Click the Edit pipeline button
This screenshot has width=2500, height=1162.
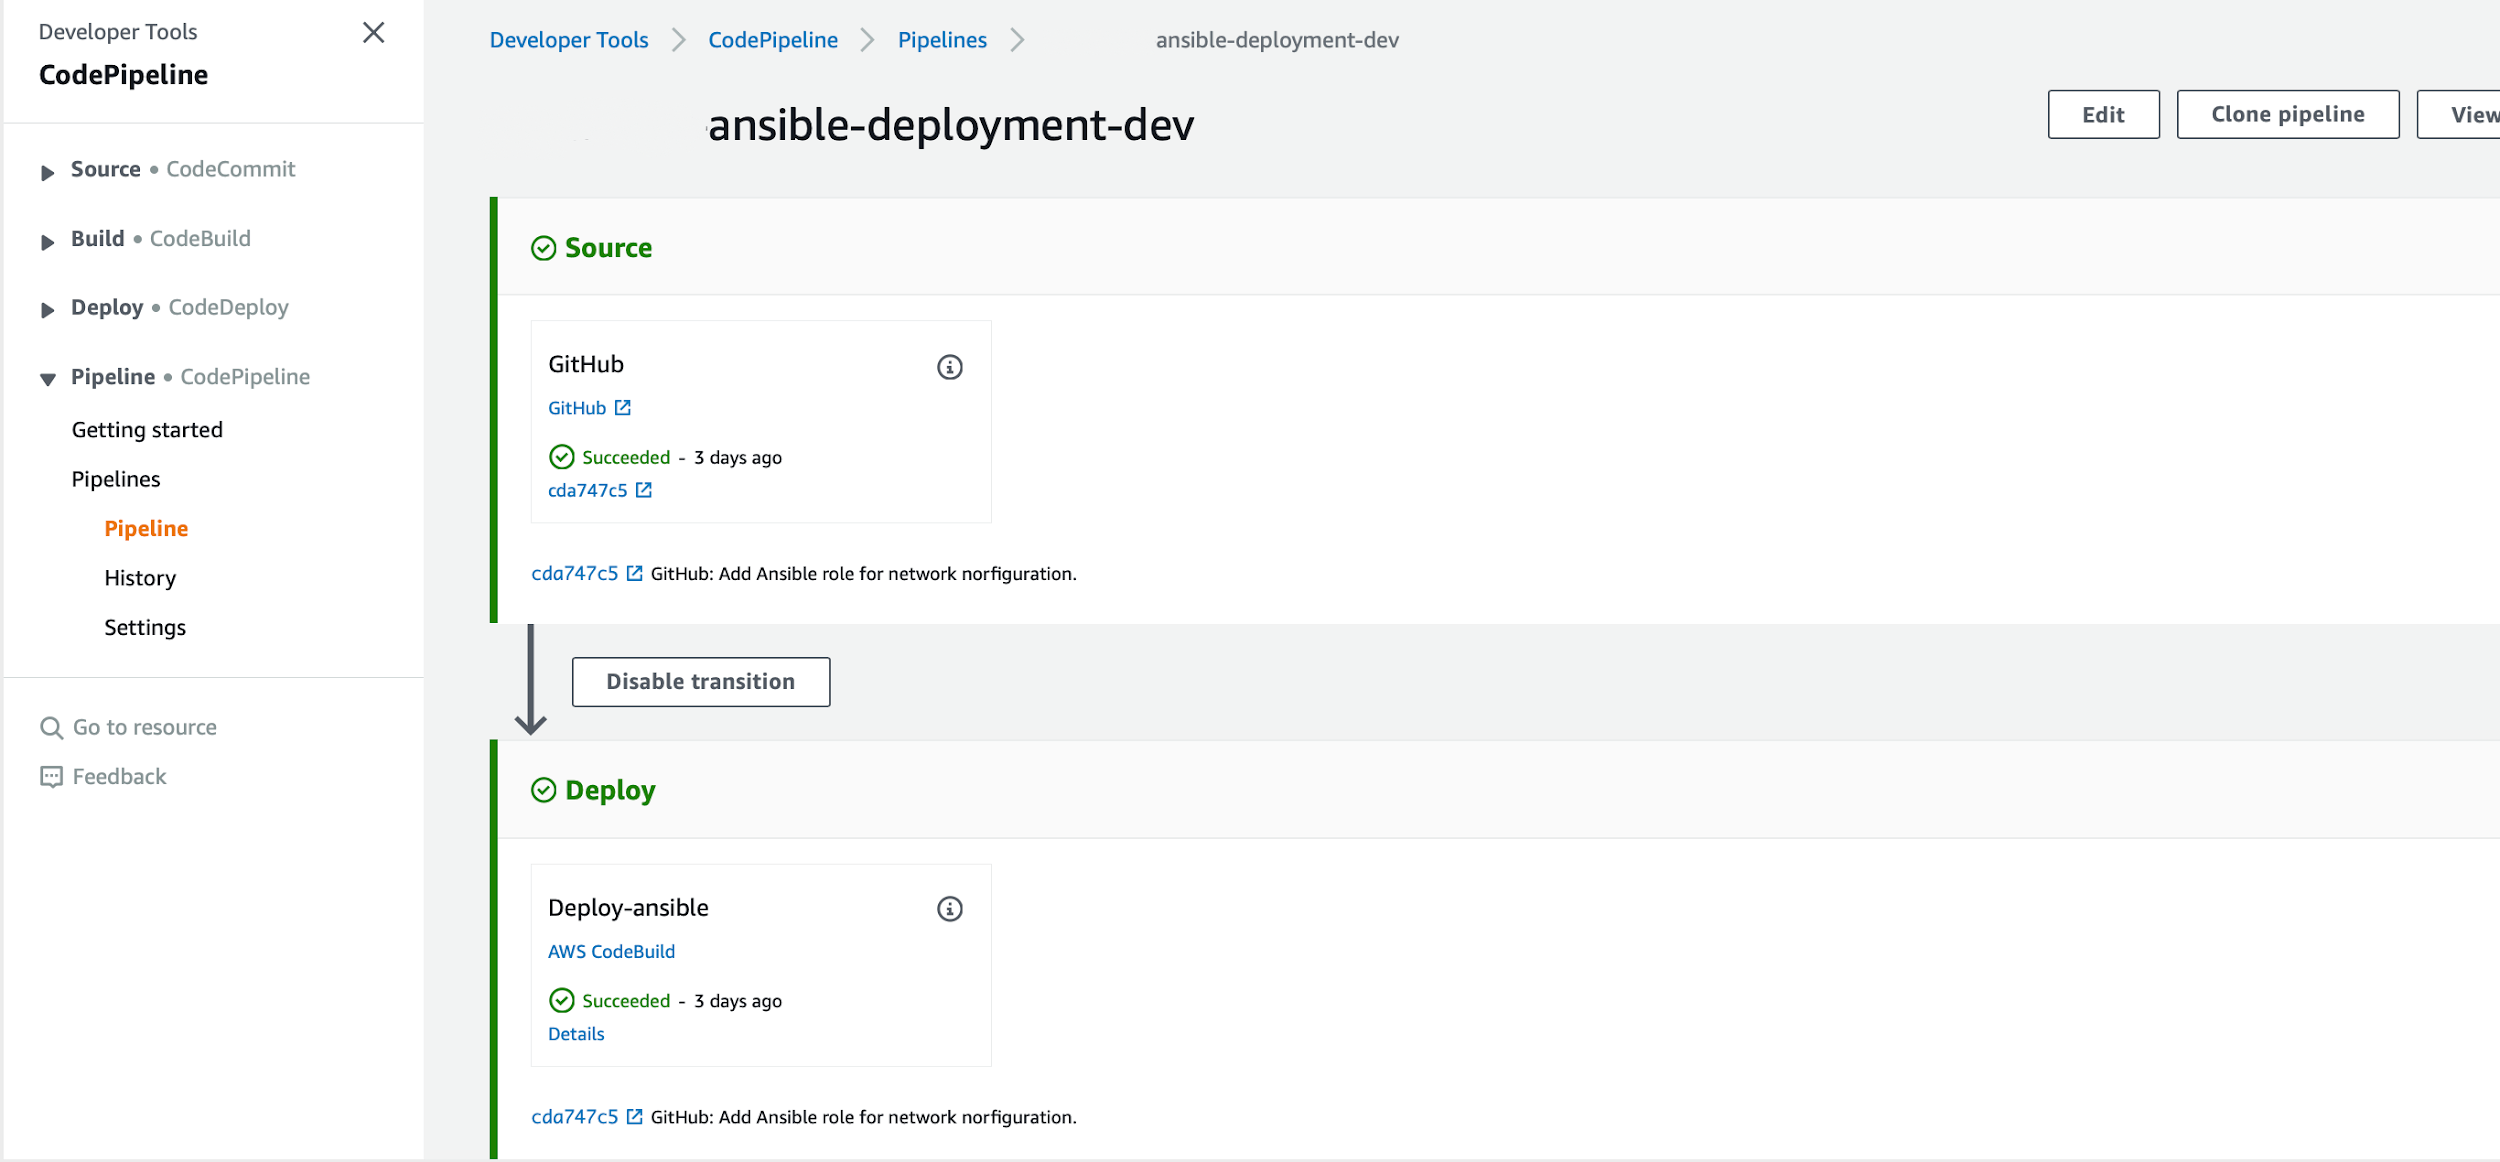click(x=2102, y=115)
